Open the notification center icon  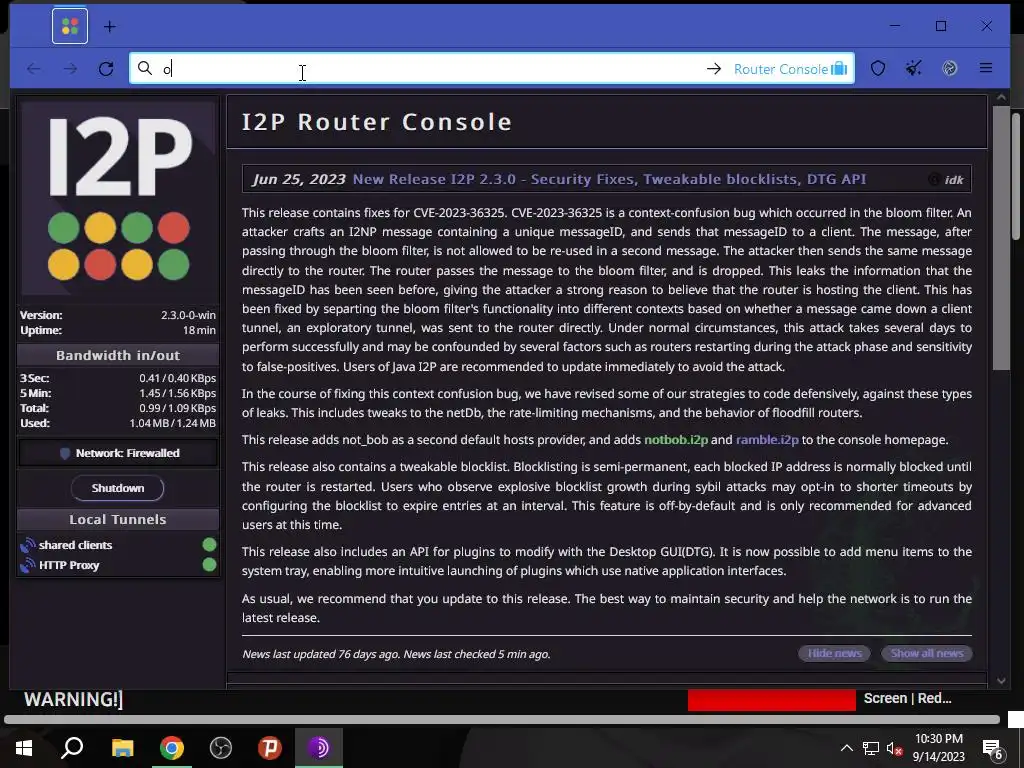click(992, 748)
